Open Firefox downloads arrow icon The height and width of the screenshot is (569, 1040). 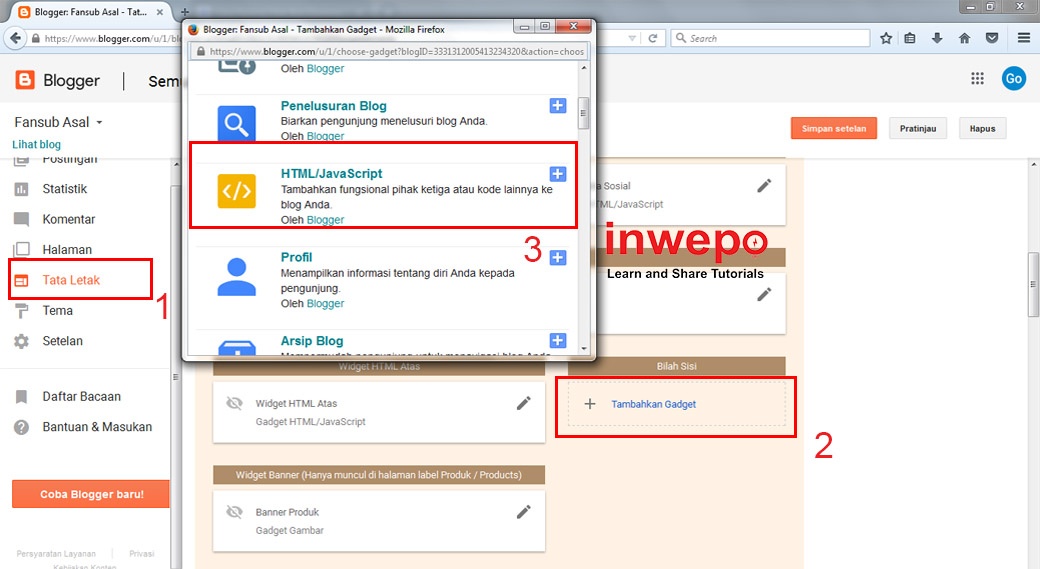(x=937, y=38)
